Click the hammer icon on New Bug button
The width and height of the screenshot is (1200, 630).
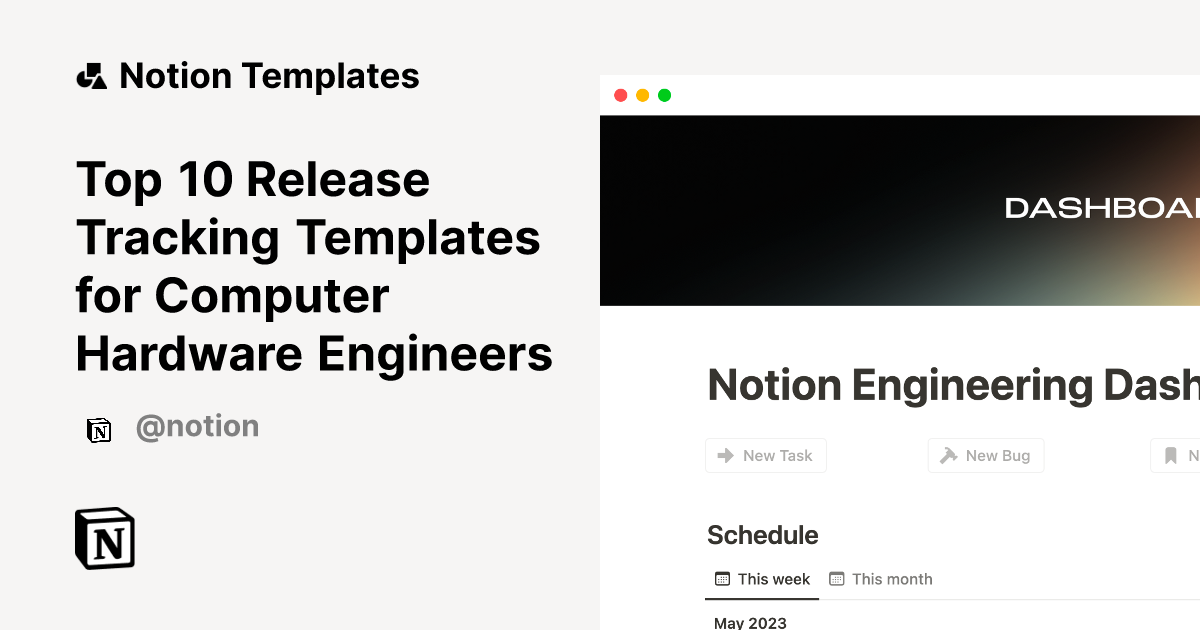tap(947, 455)
